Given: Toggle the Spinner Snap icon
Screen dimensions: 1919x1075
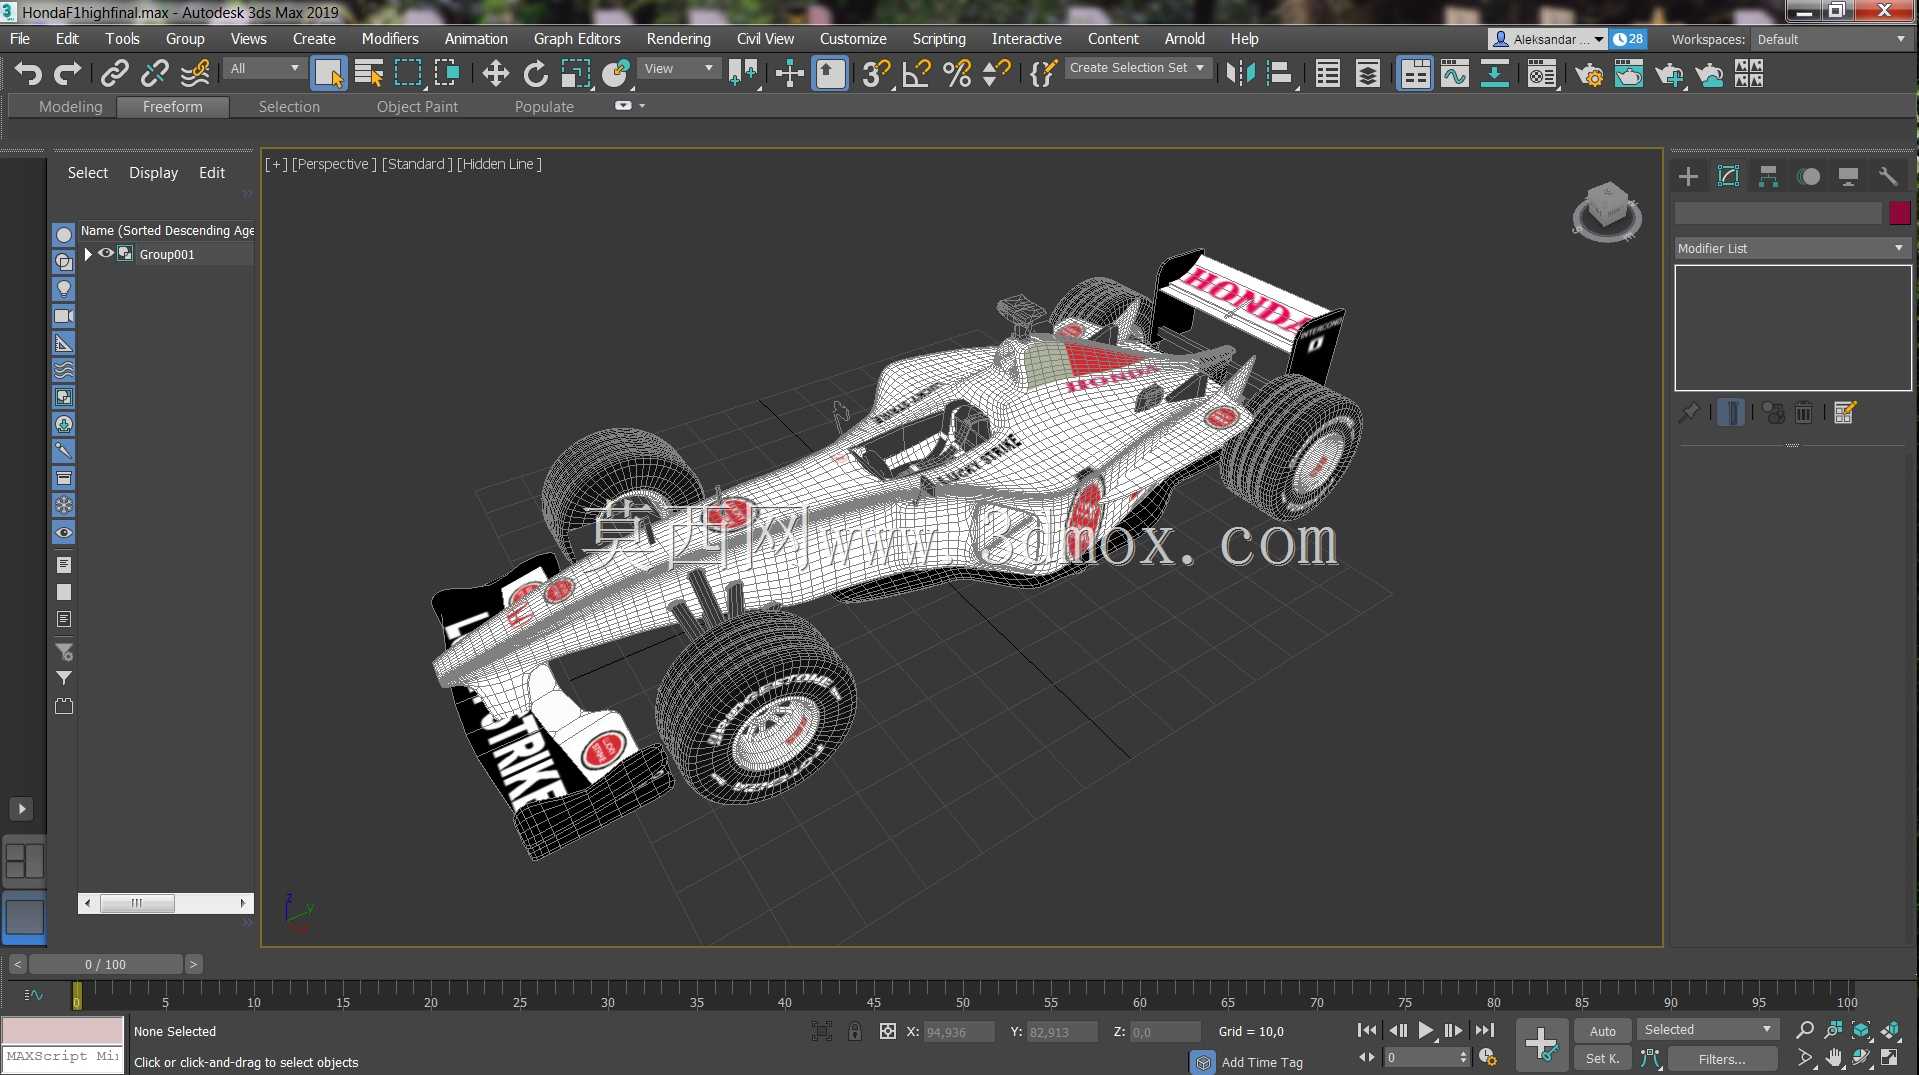Looking at the screenshot, I should 996,74.
